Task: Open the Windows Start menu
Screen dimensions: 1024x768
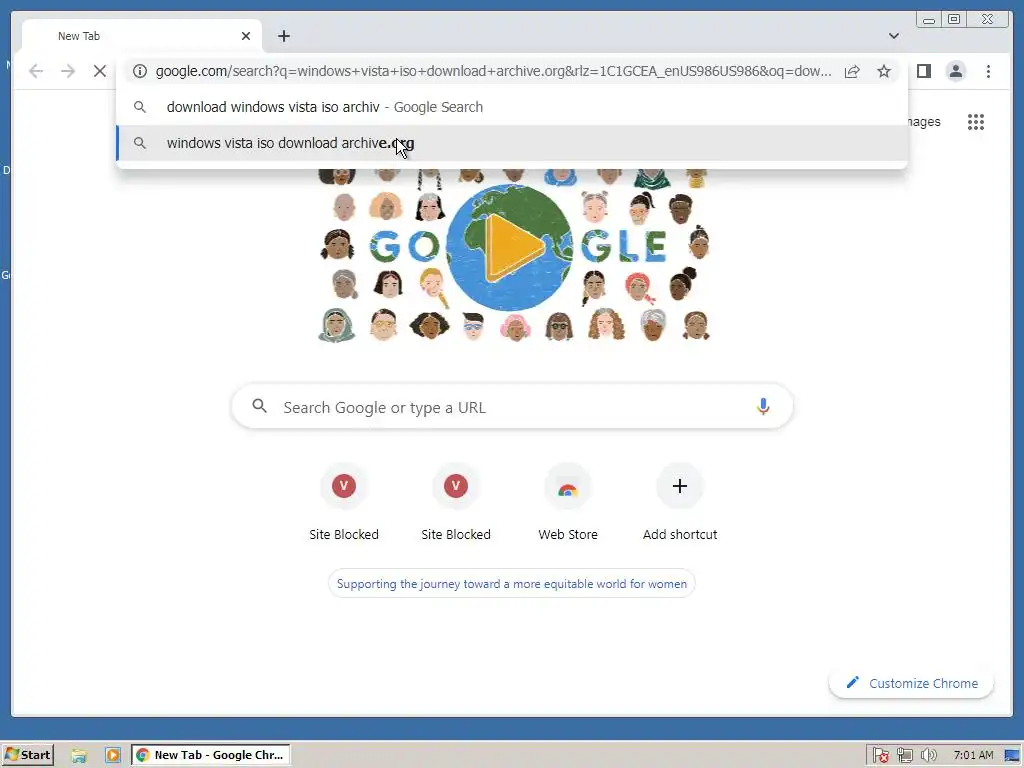Action: [28, 755]
